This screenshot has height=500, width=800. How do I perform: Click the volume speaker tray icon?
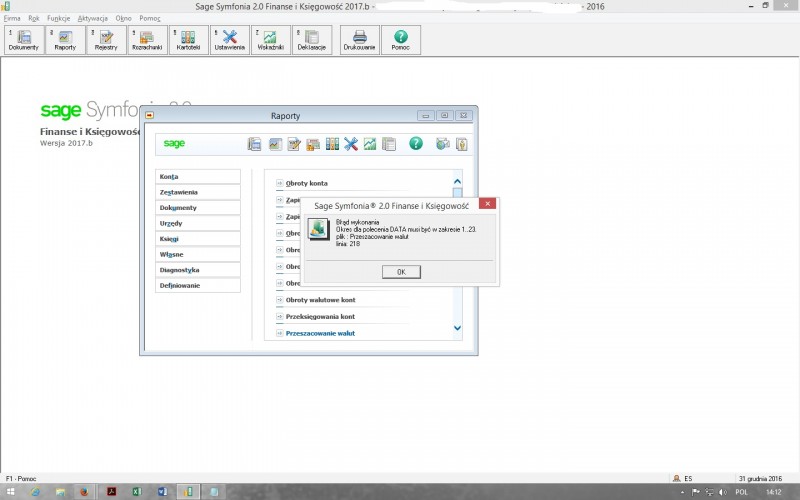coord(722,492)
